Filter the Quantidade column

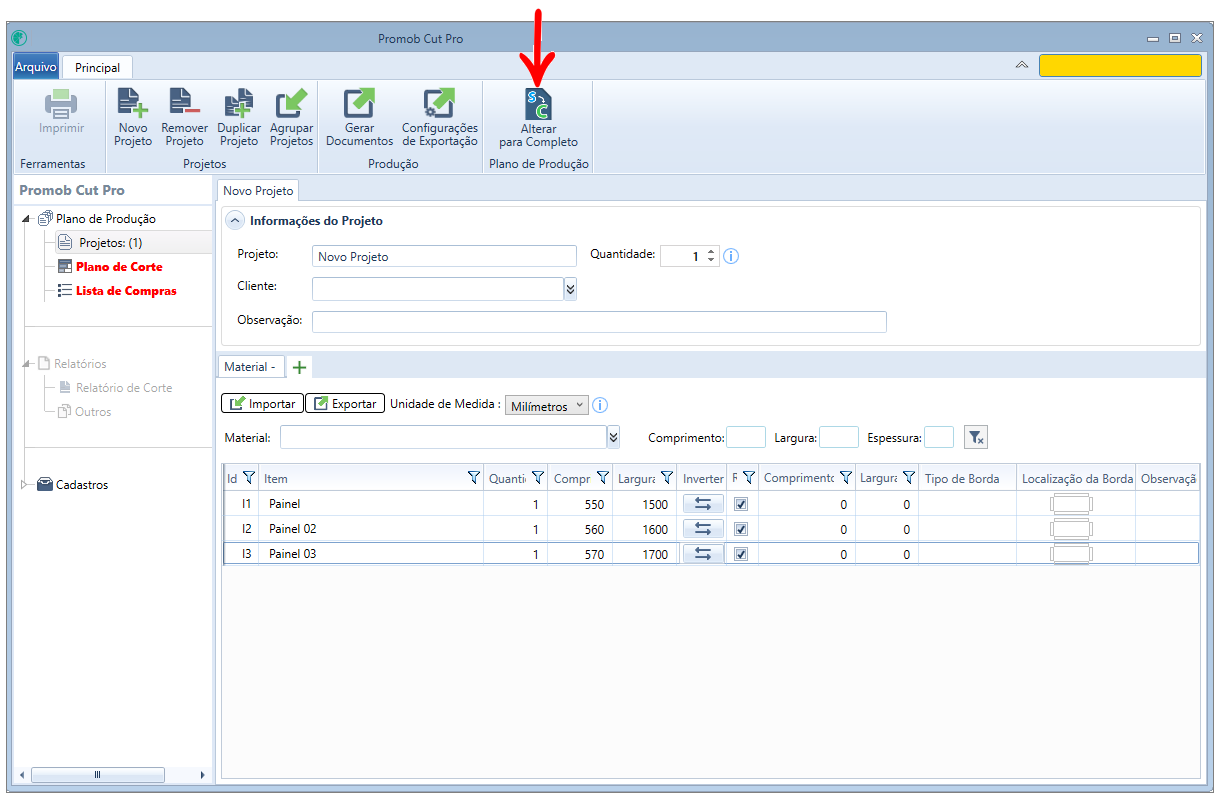click(538, 478)
